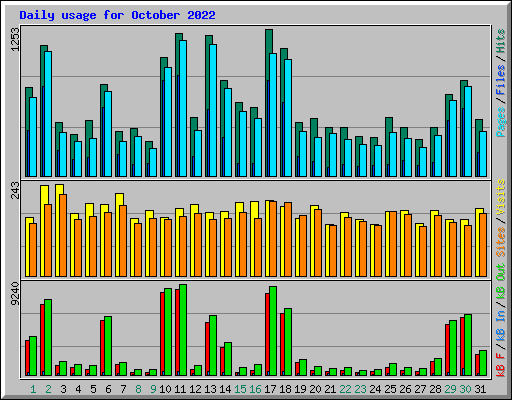Click day label 19 on x-axis
The width and height of the screenshot is (512, 400).
pos(300,389)
